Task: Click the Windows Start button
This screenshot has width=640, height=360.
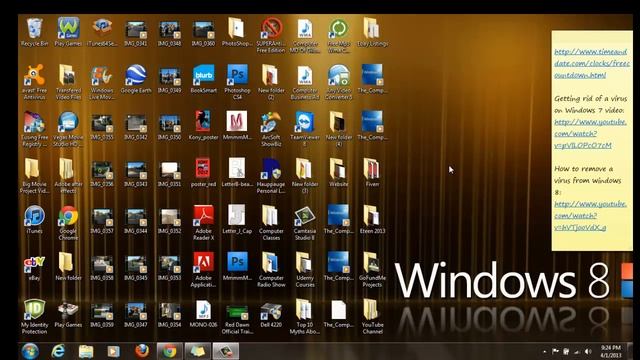Action: tap(30, 351)
